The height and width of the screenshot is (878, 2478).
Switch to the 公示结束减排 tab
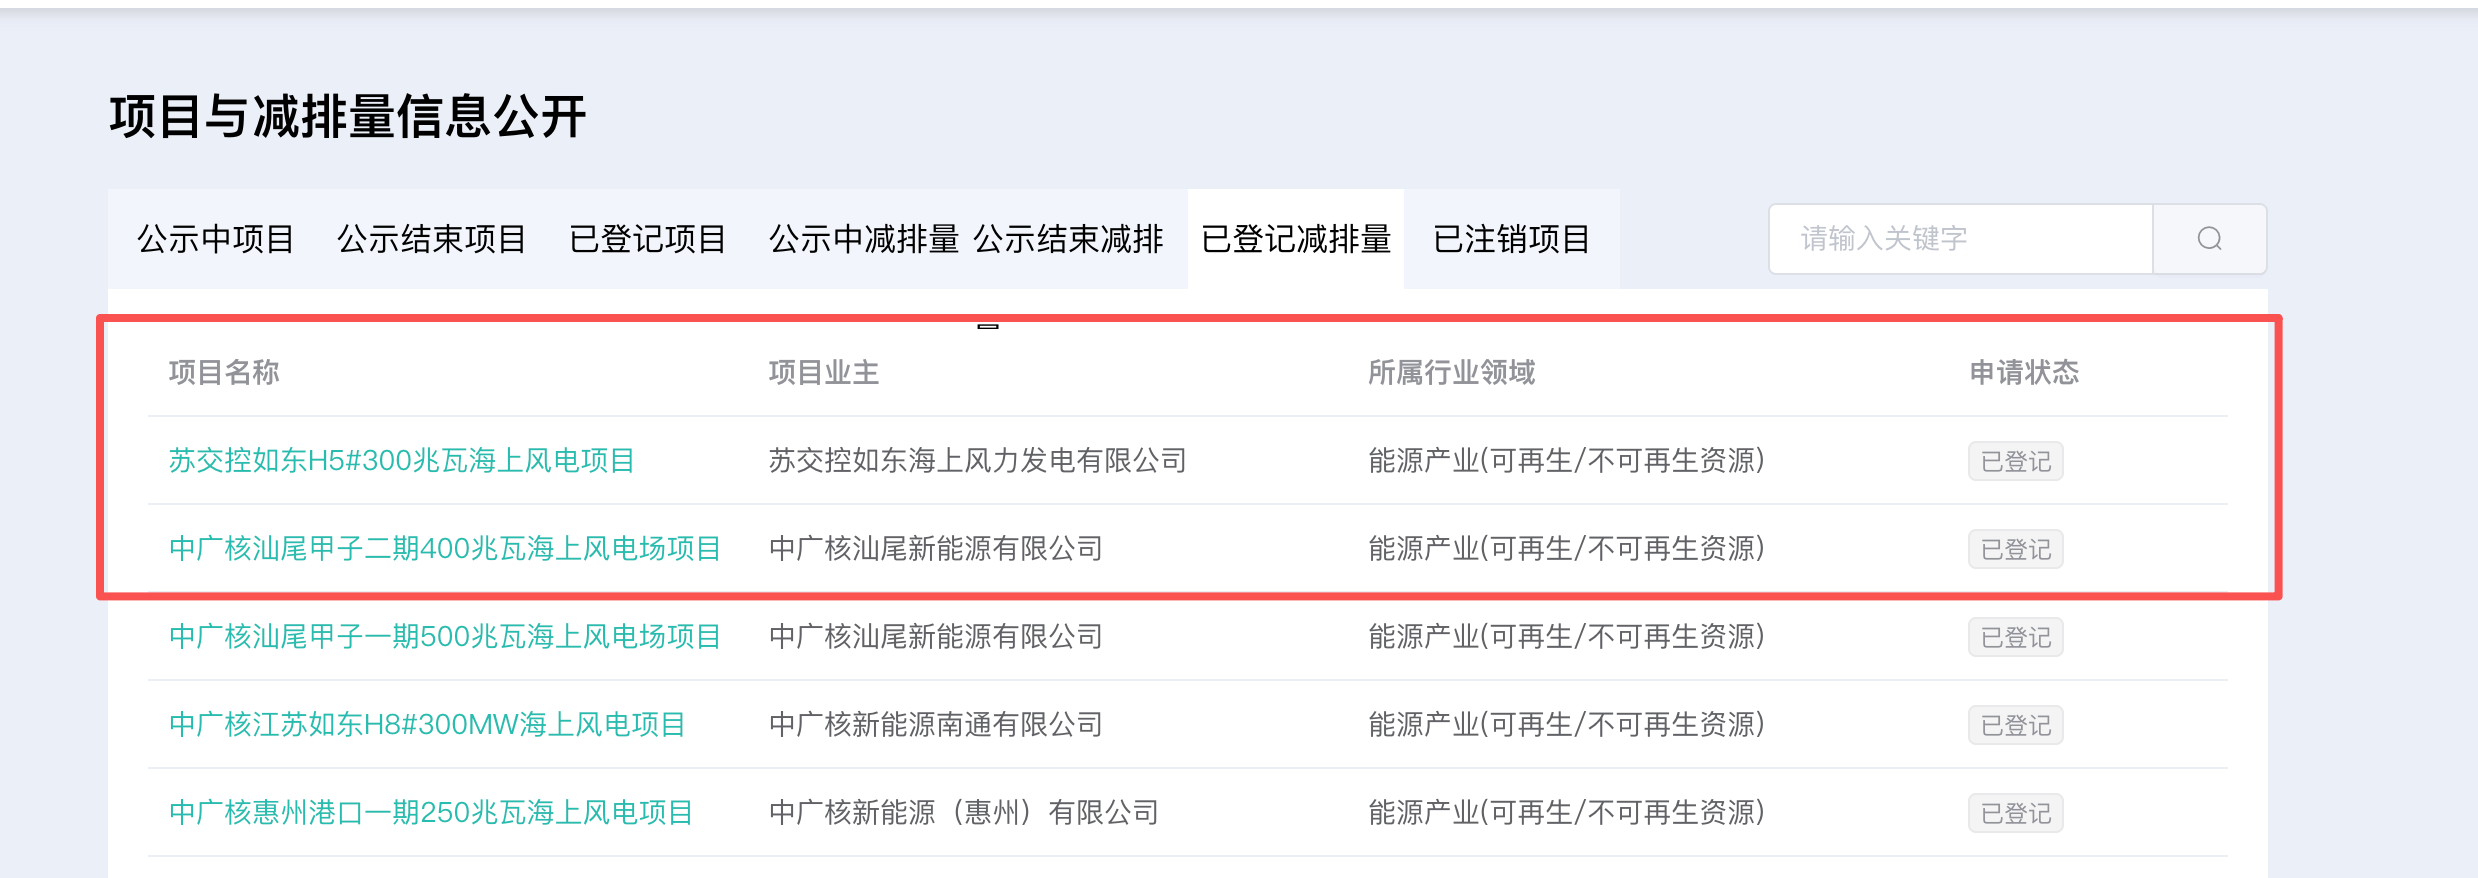point(1068,240)
